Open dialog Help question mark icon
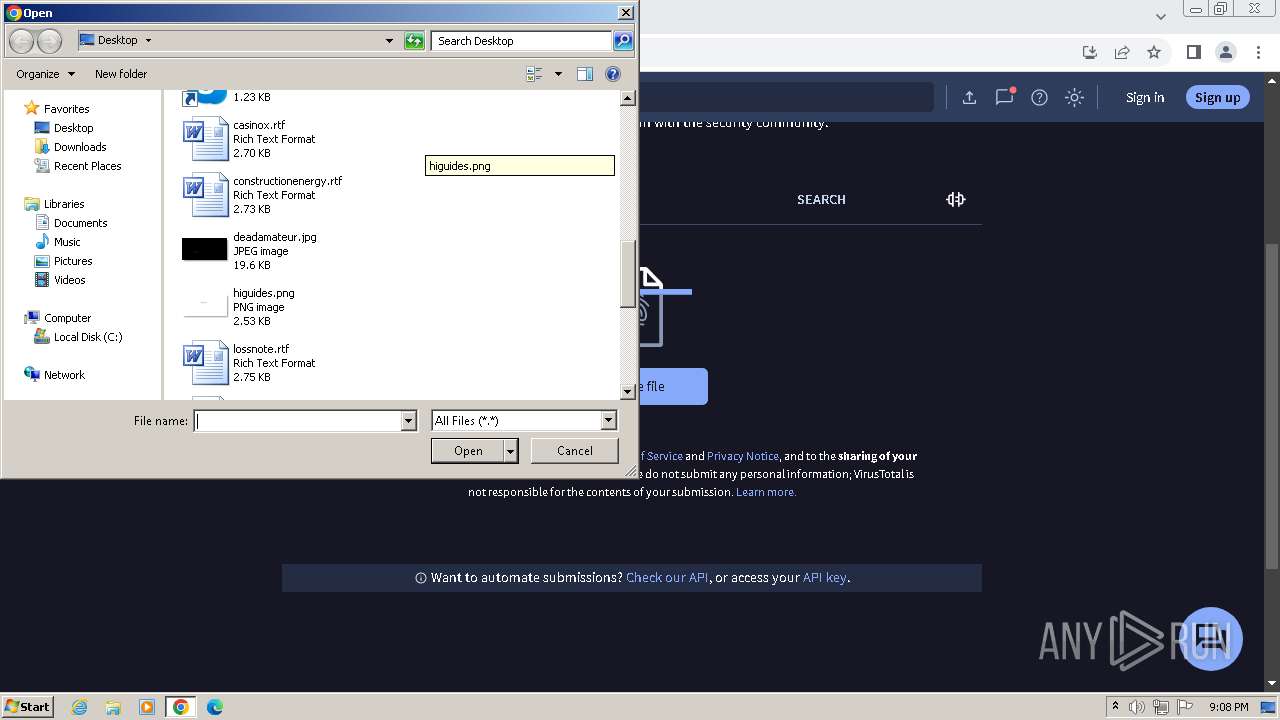The image size is (1280, 720). click(x=613, y=74)
